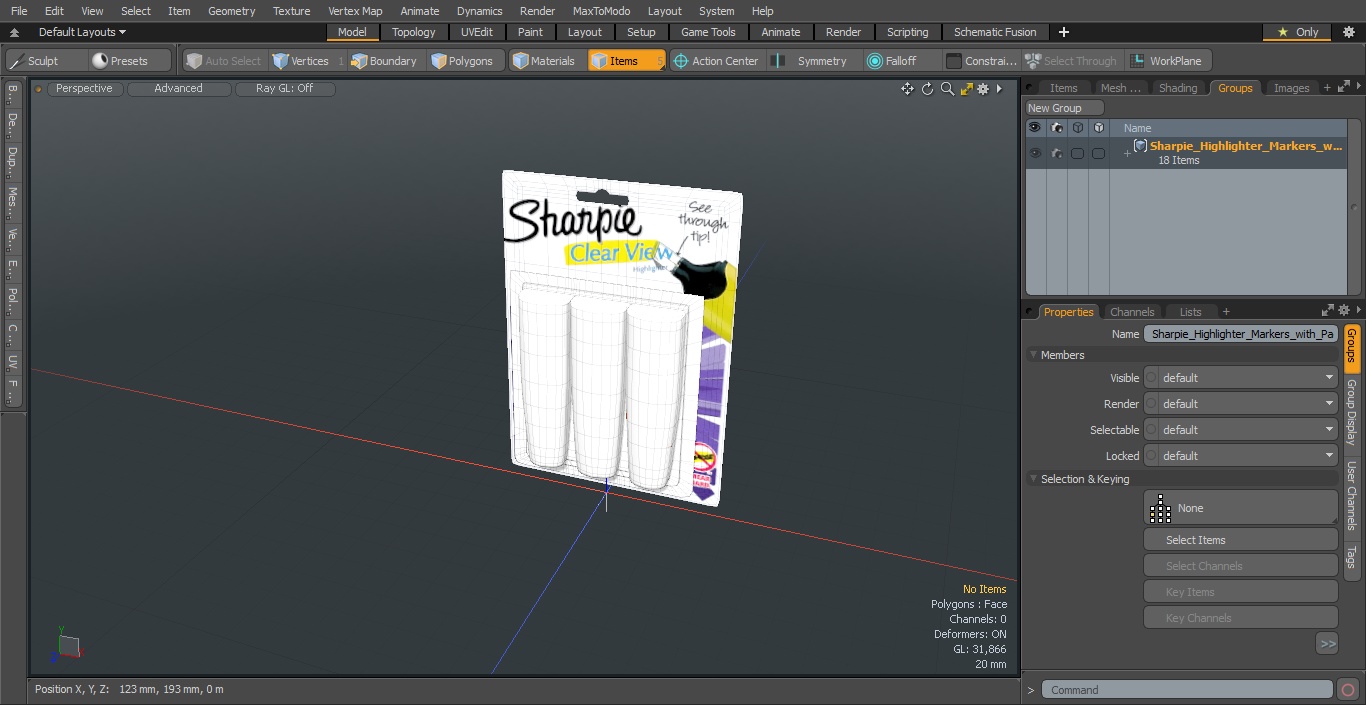Open viewport side arrow menu
Viewport: 1366px width, 705px height.
pyautogui.click(x=999, y=89)
